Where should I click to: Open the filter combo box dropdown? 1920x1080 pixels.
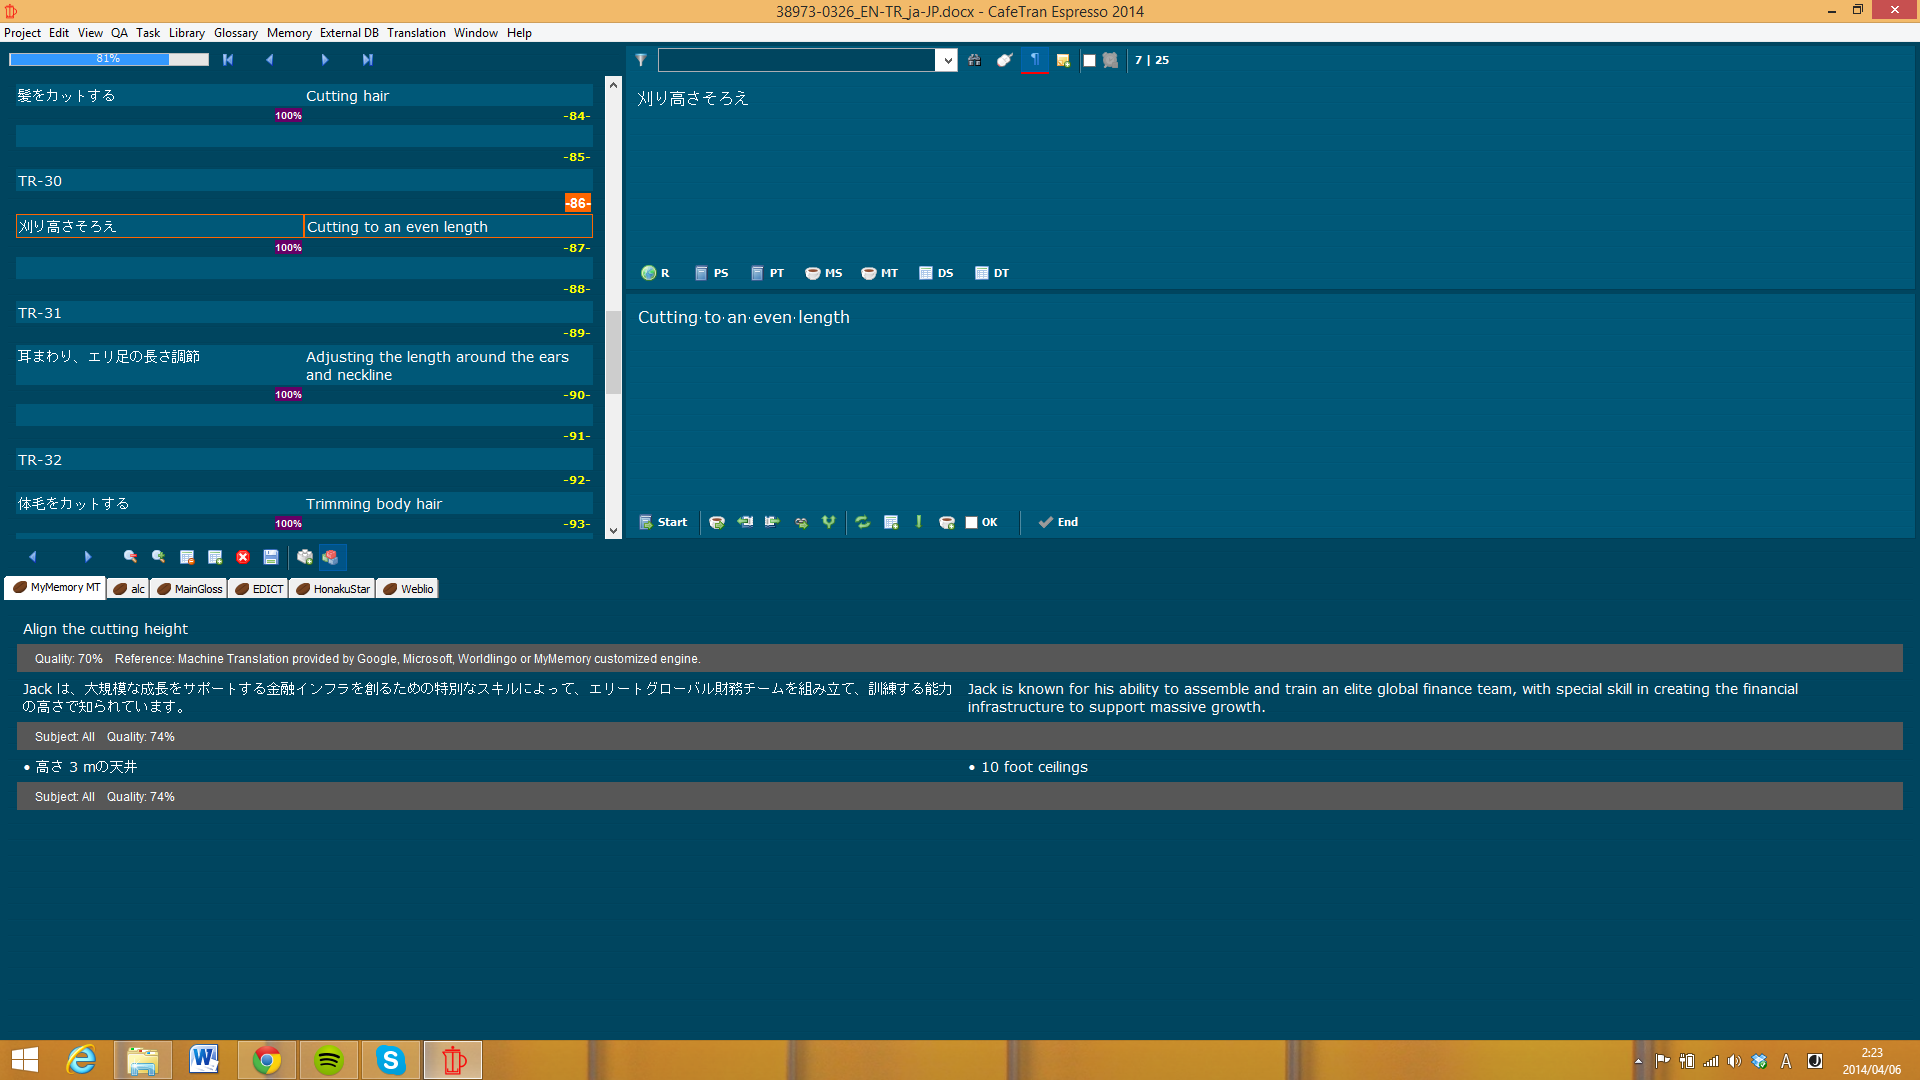click(x=946, y=60)
